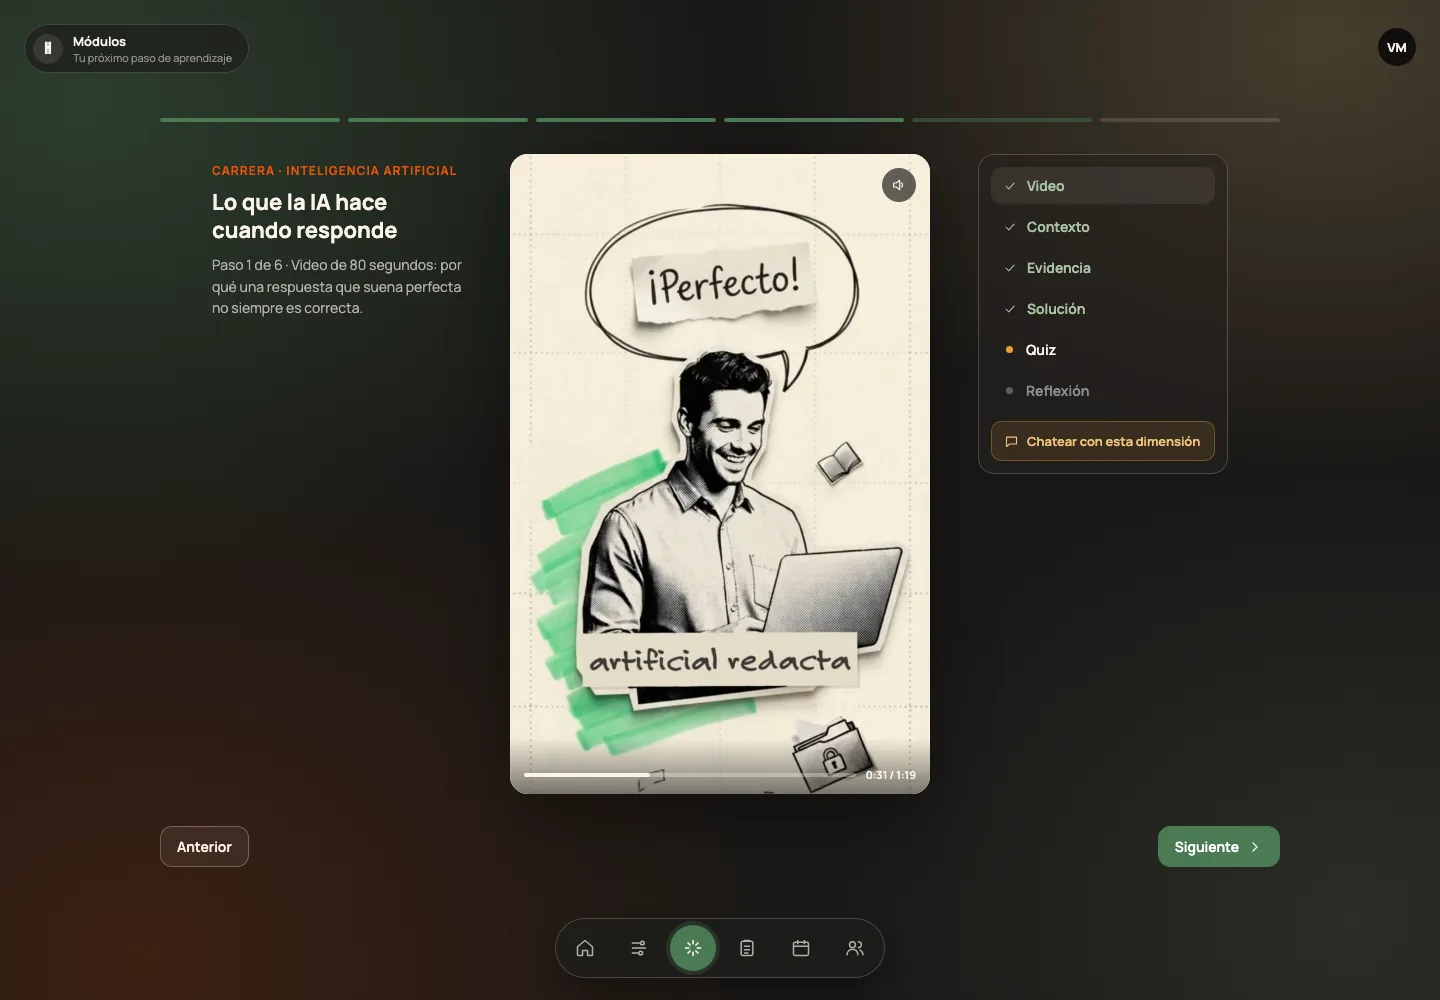Go to the Reflexión step
This screenshot has width=1440, height=1000.
point(1103,391)
